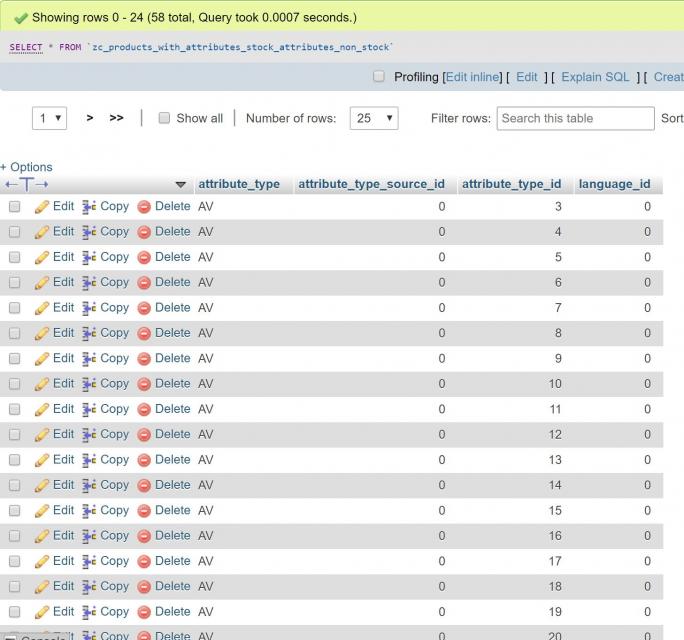Click the AV cell in the attribute_type_id 11 row
The height and width of the screenshot is (640, 684).
pos(205,409)
